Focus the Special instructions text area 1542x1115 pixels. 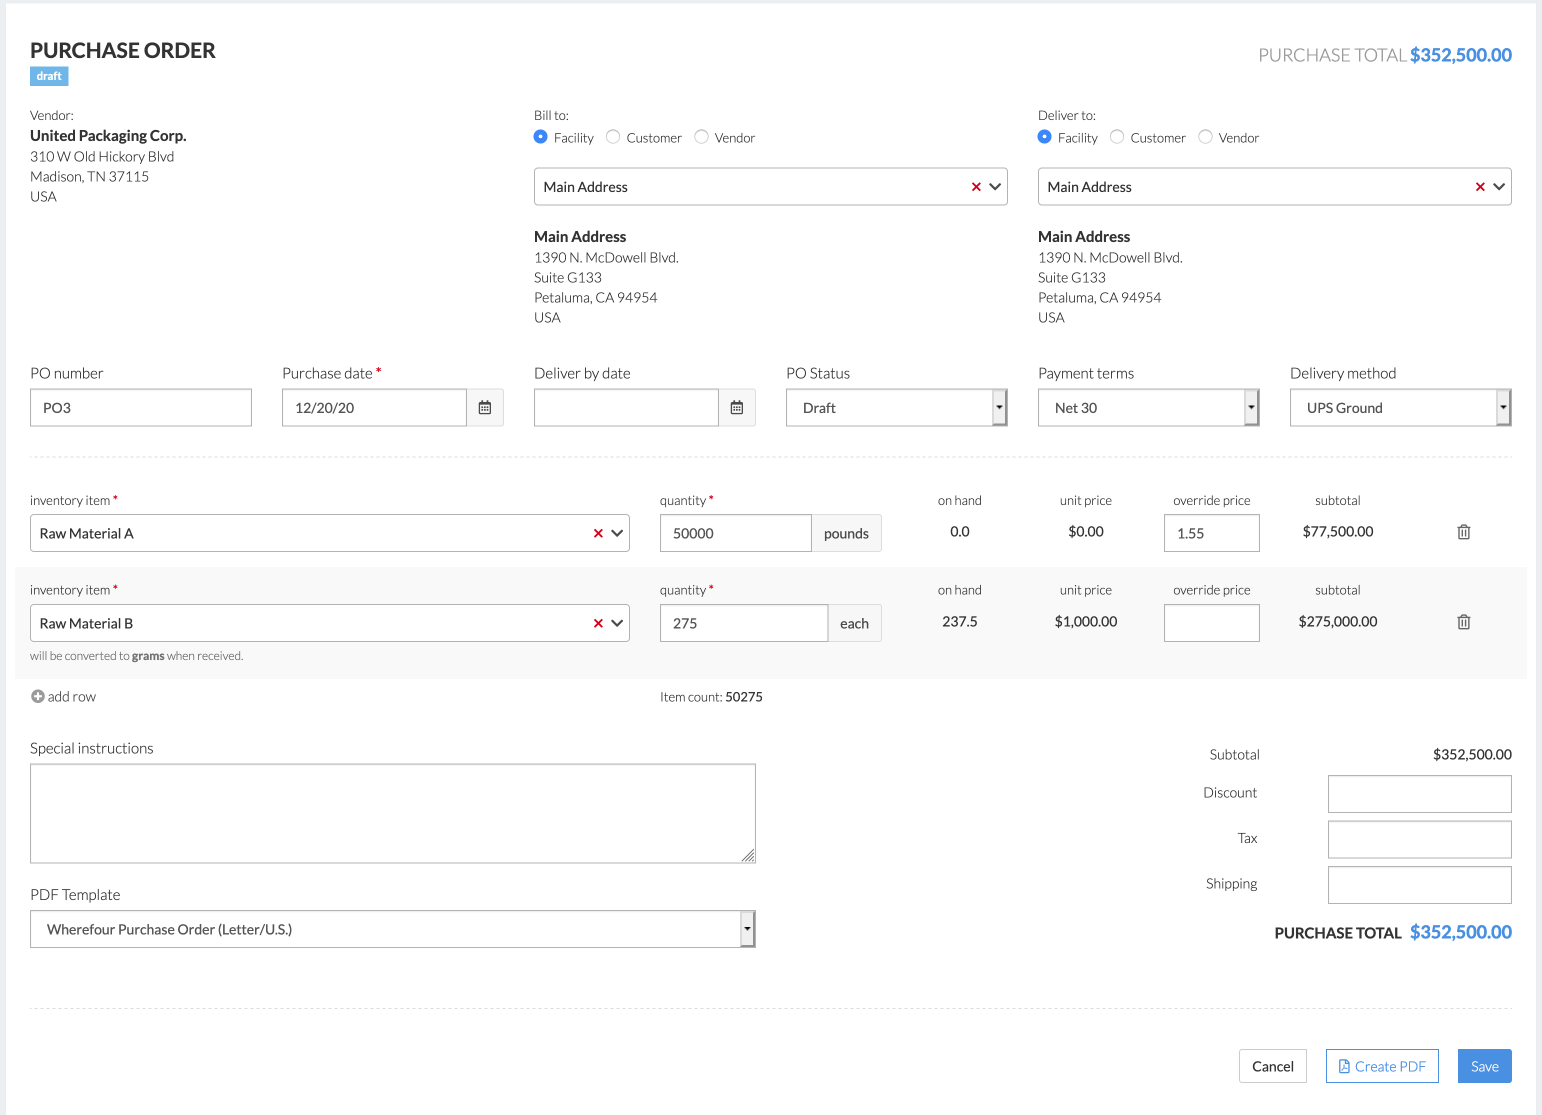pyautogui.click(x=392, y=813)
